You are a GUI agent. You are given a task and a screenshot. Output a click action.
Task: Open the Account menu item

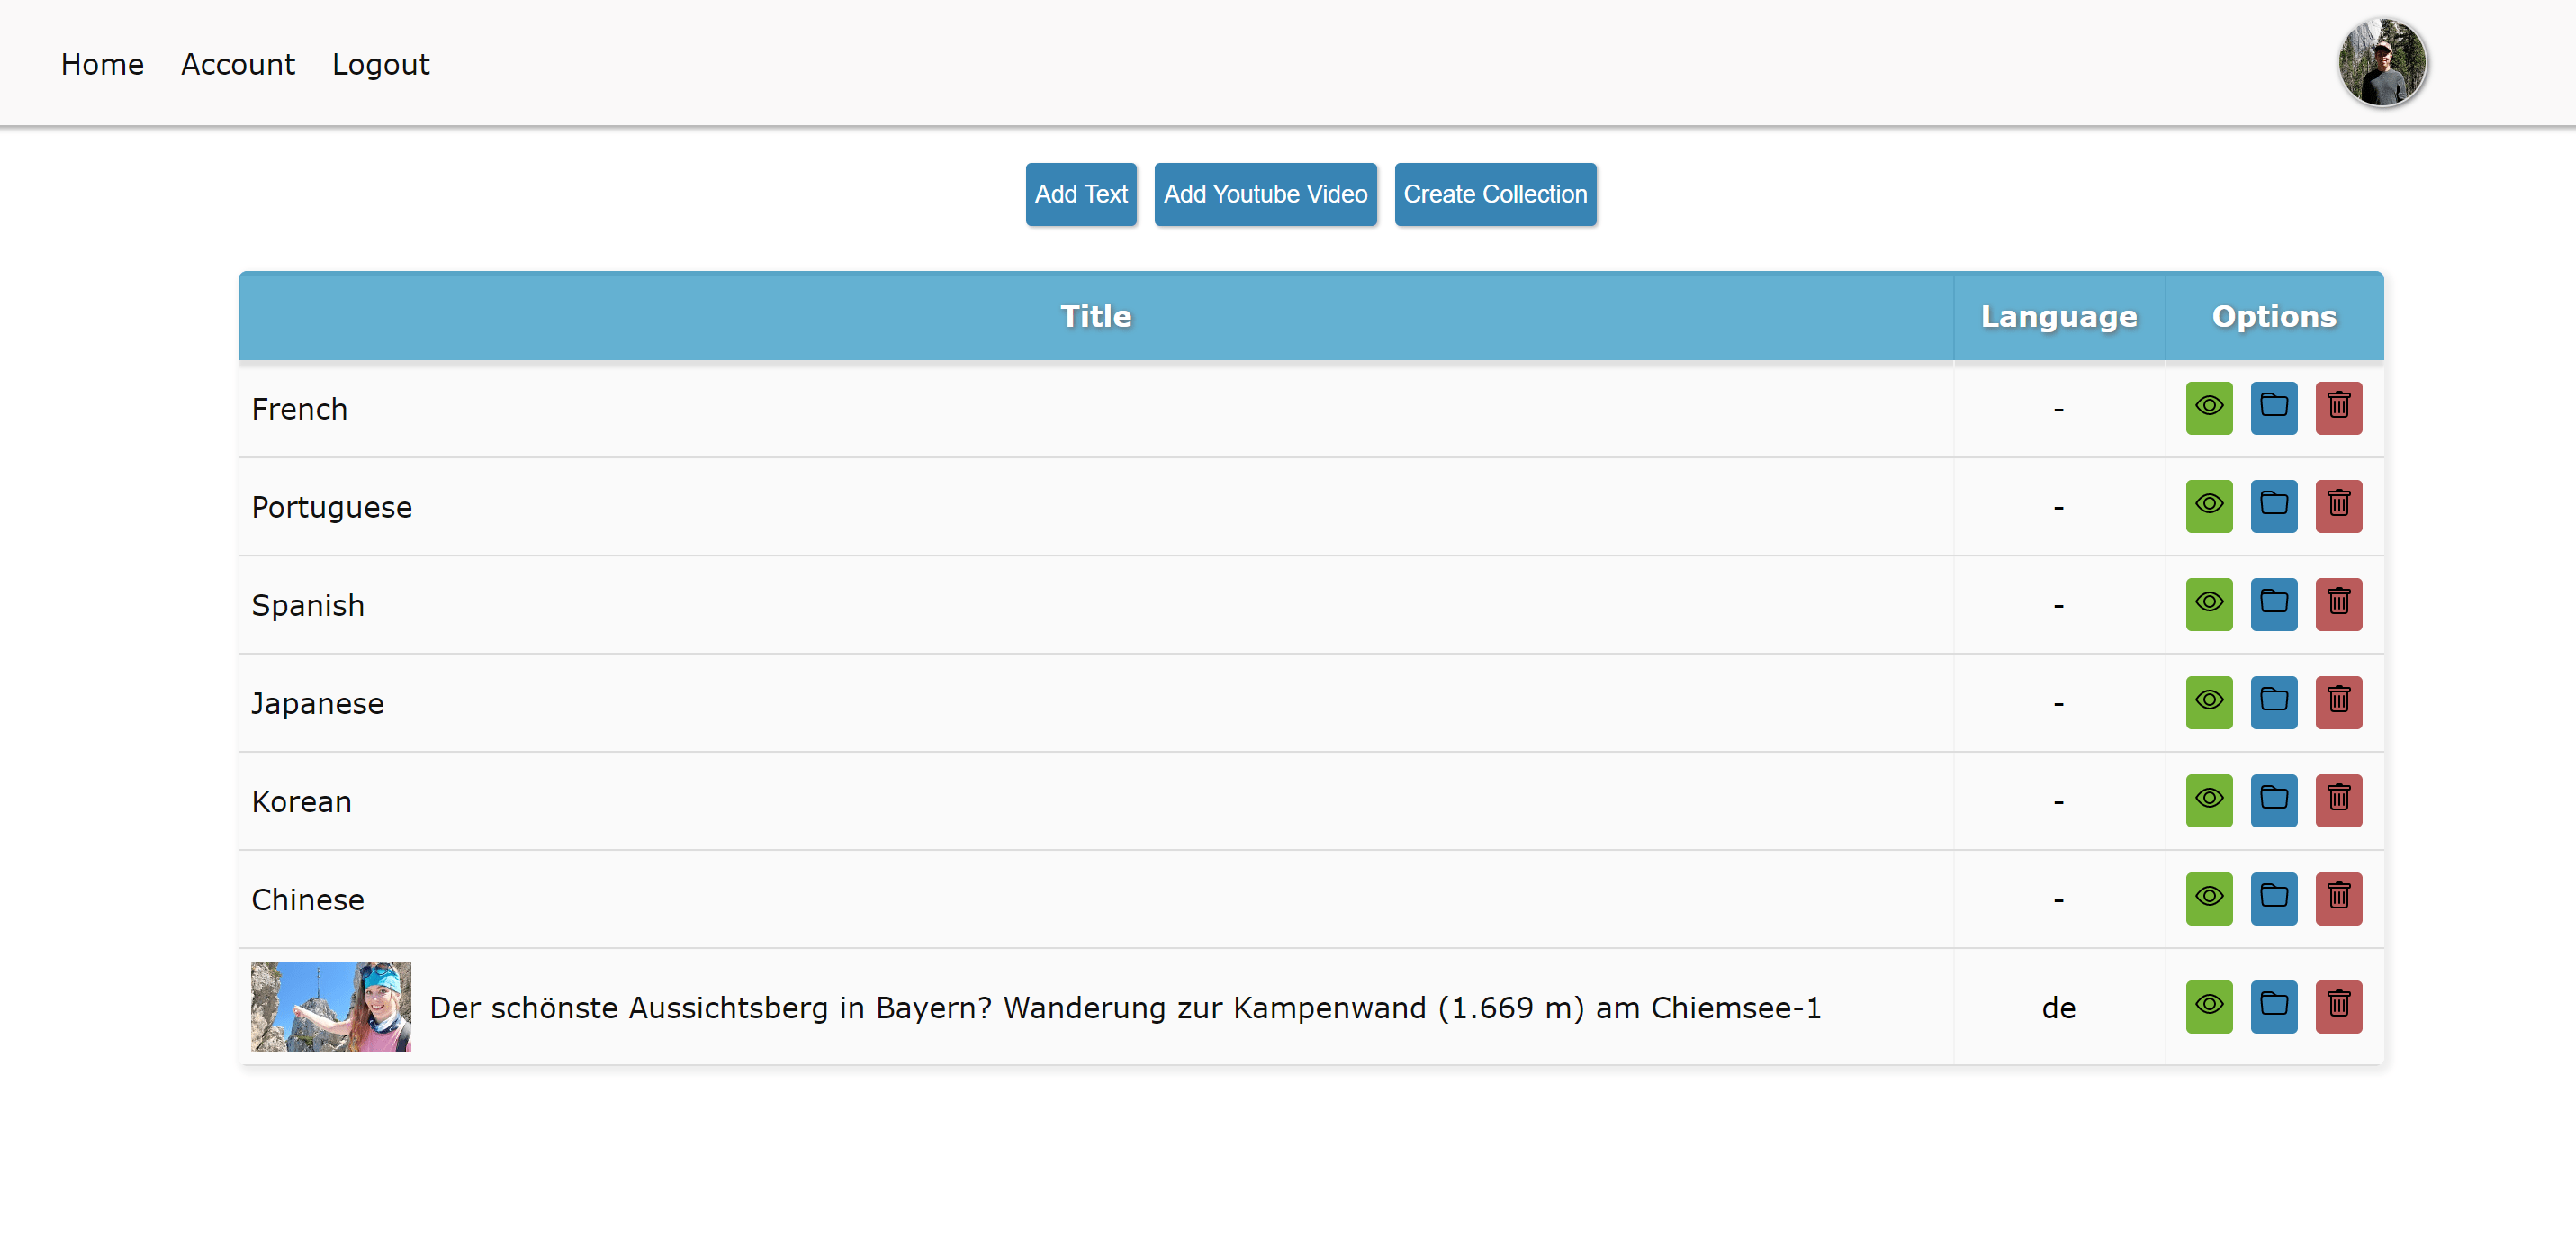click(238, 64)
